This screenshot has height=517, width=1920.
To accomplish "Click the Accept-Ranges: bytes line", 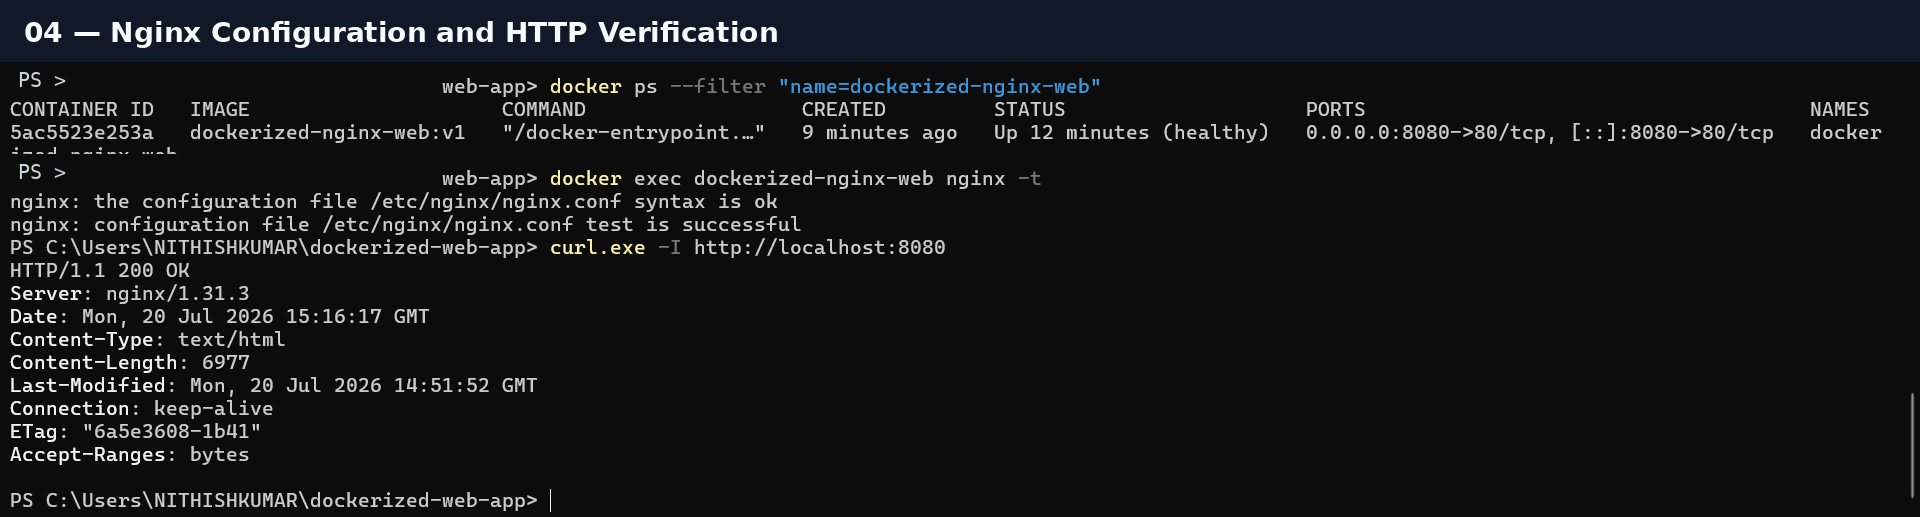I will coord(130,454).
